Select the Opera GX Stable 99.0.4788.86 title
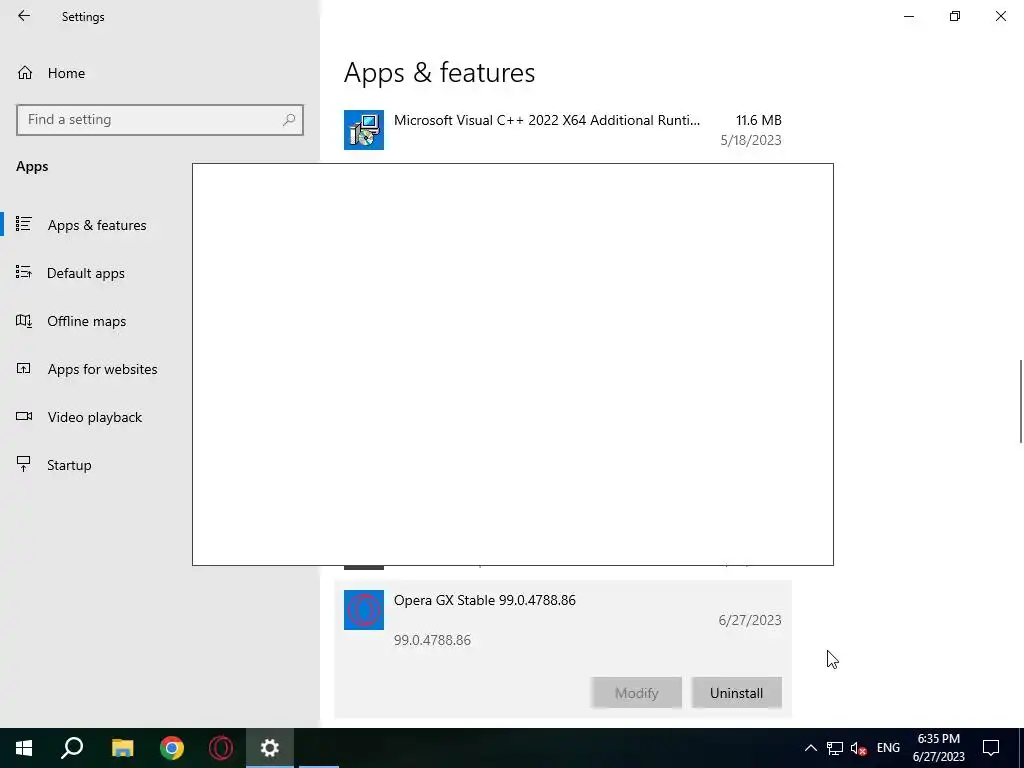1024x768 pixels. pos(485,600)
